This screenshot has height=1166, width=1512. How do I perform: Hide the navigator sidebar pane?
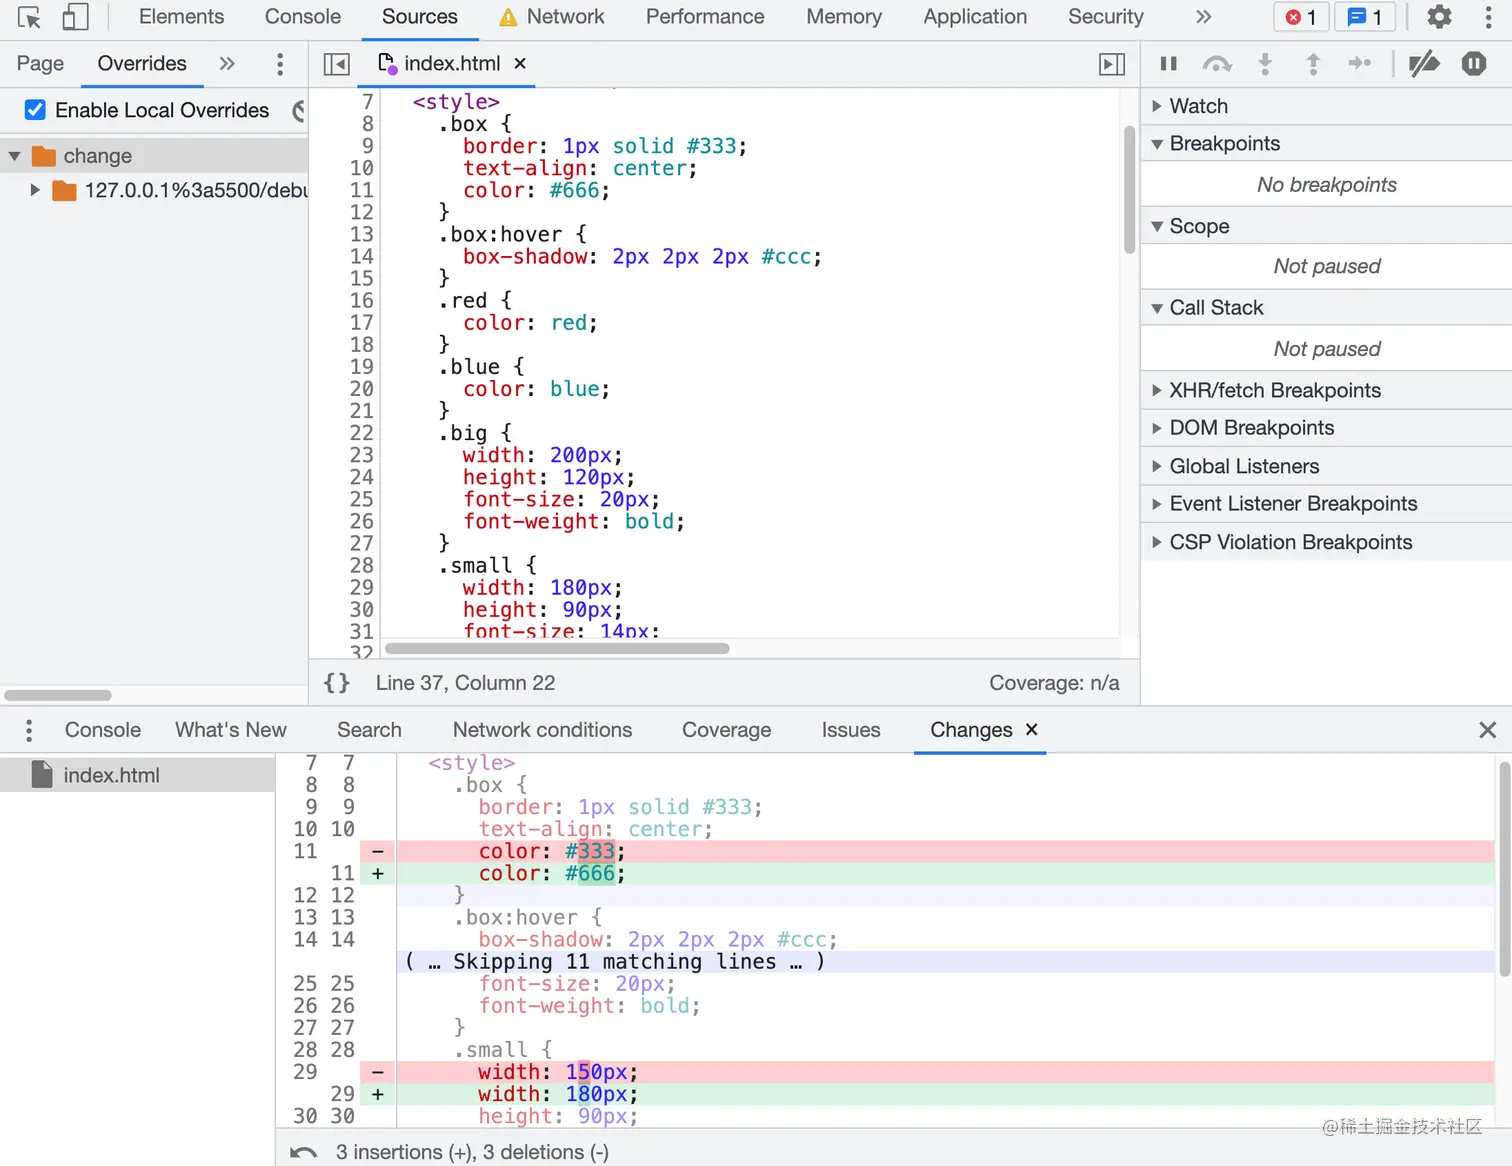pos(337,64)
